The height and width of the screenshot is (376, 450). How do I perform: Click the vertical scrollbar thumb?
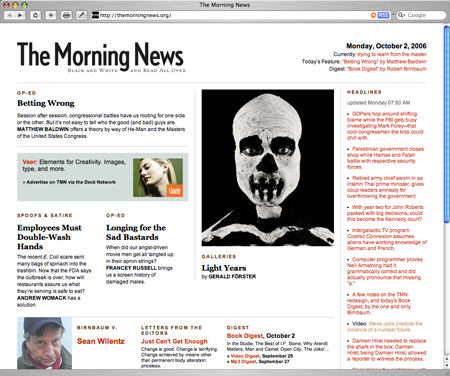coord(447,125)
